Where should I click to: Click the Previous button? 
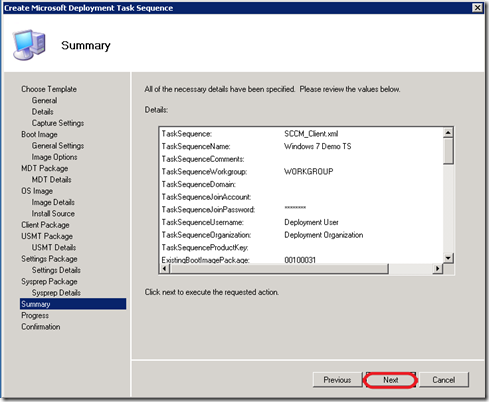[337, 380]
